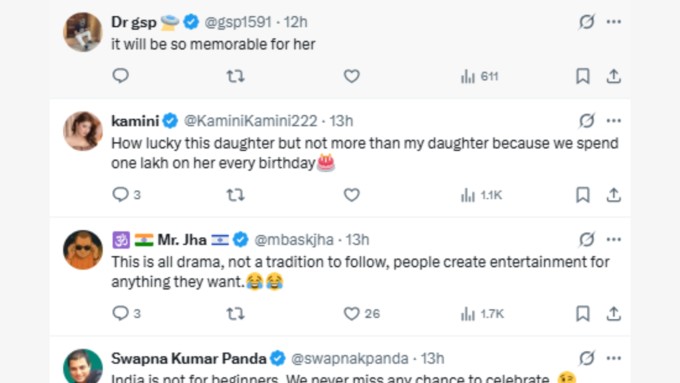Retweet Dr gsp's post
The width and height of the screenshot is (680, 383).
235,76
